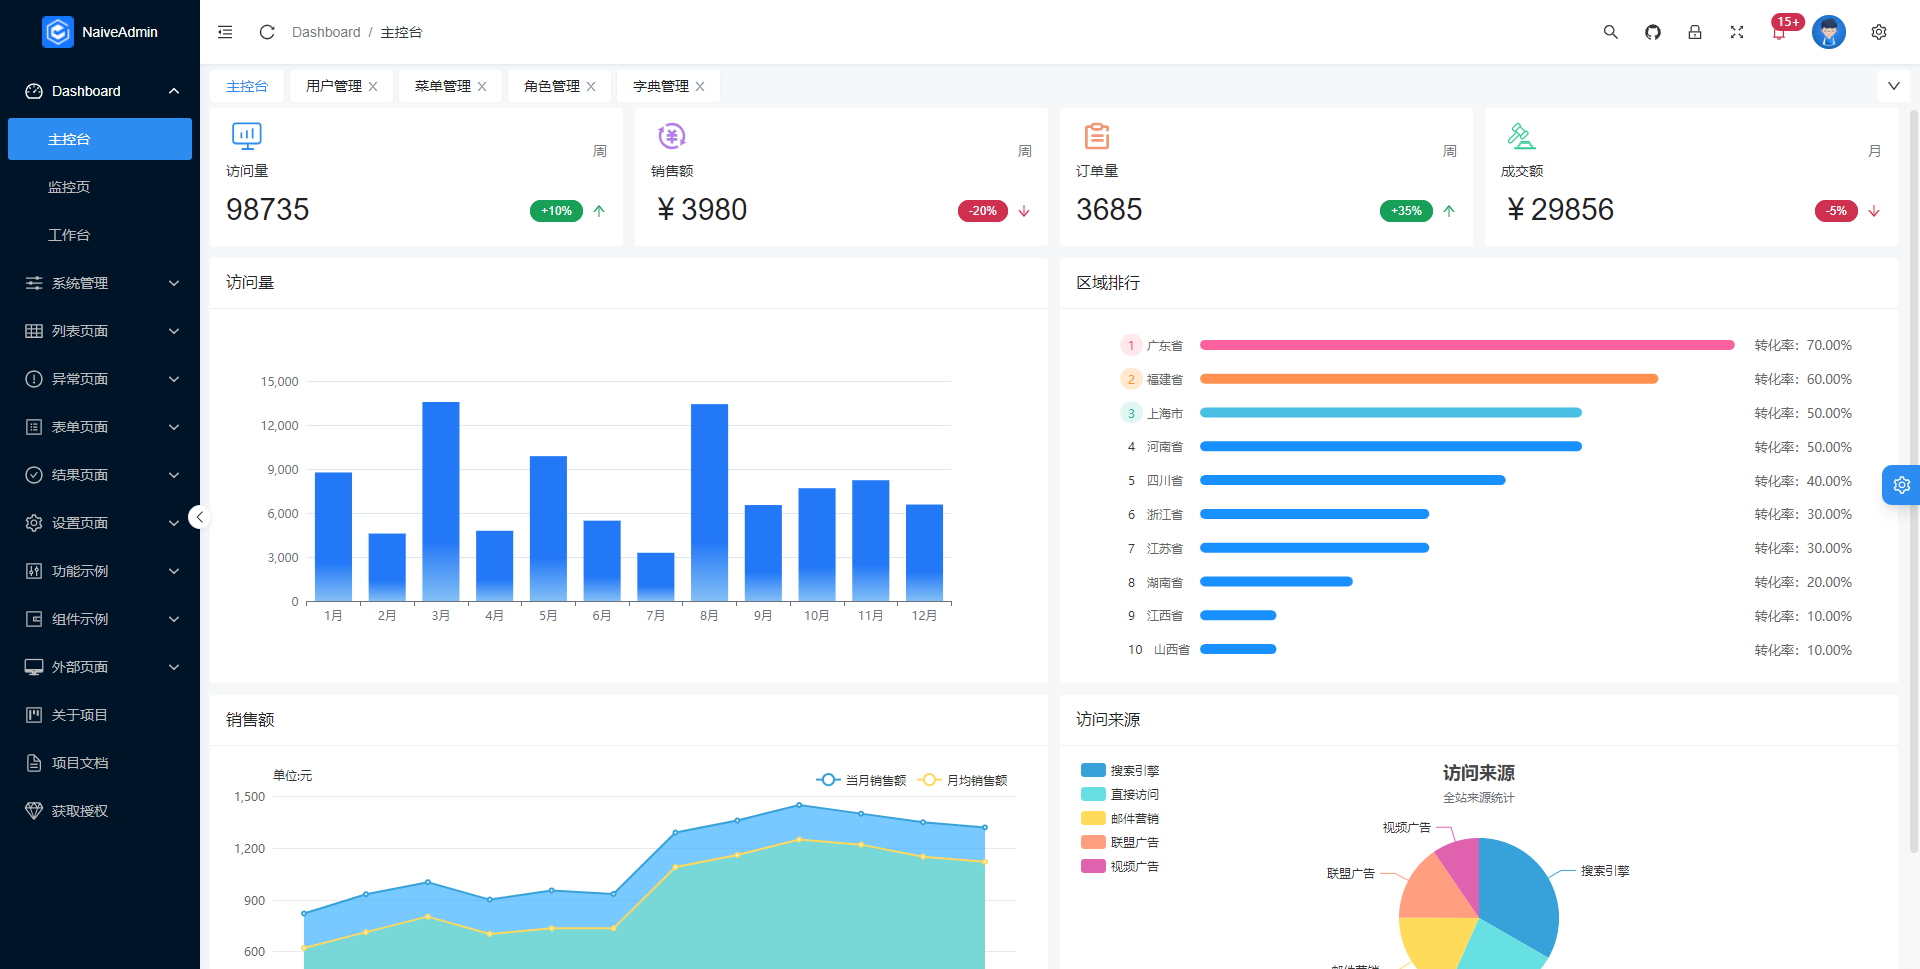Open the tabs dropdown chevron at right
Image resolution: width=1920 pixels, height=969 pixels.
point(1893,86)
